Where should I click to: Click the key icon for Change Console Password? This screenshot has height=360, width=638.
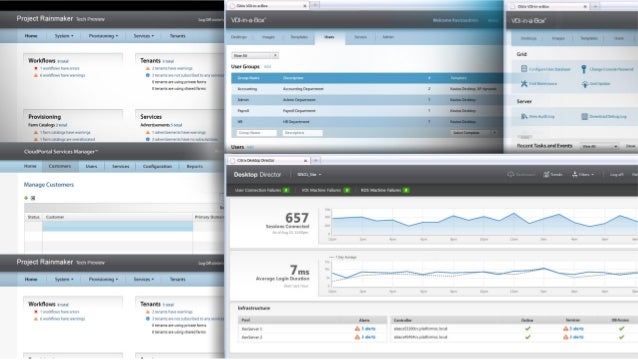(584, 69)
